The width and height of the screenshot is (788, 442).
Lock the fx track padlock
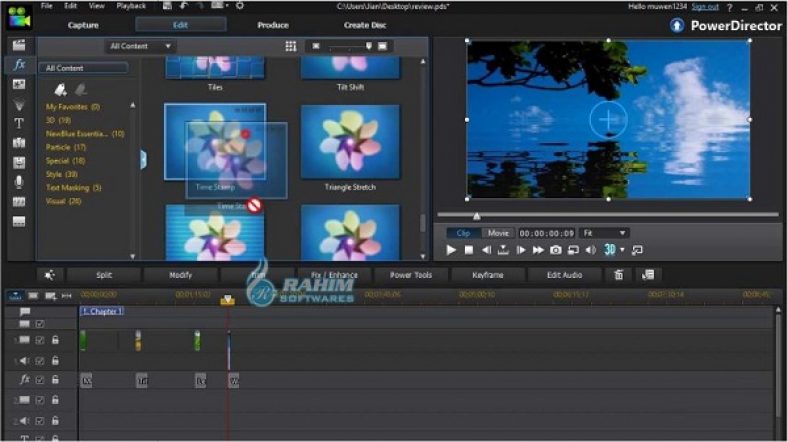pyautogui.click(x=55, y=380)
